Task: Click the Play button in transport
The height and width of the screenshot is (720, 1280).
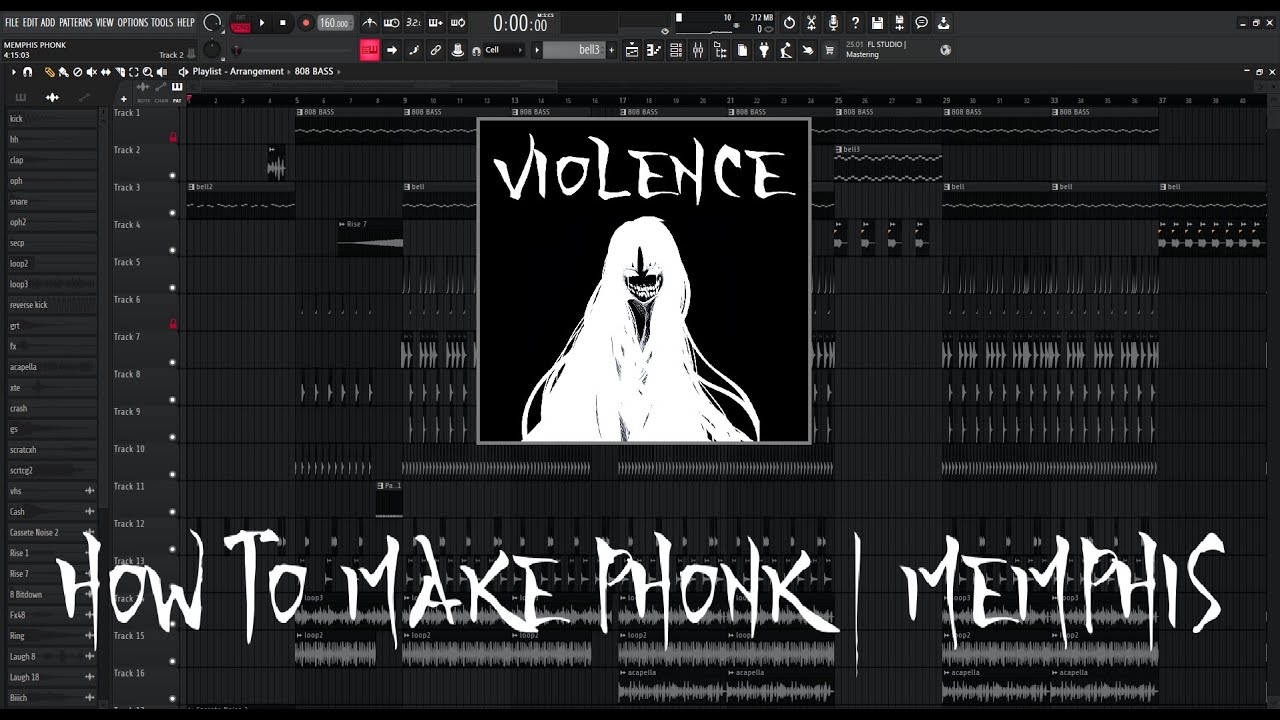Action: click(x=262, y=23)
